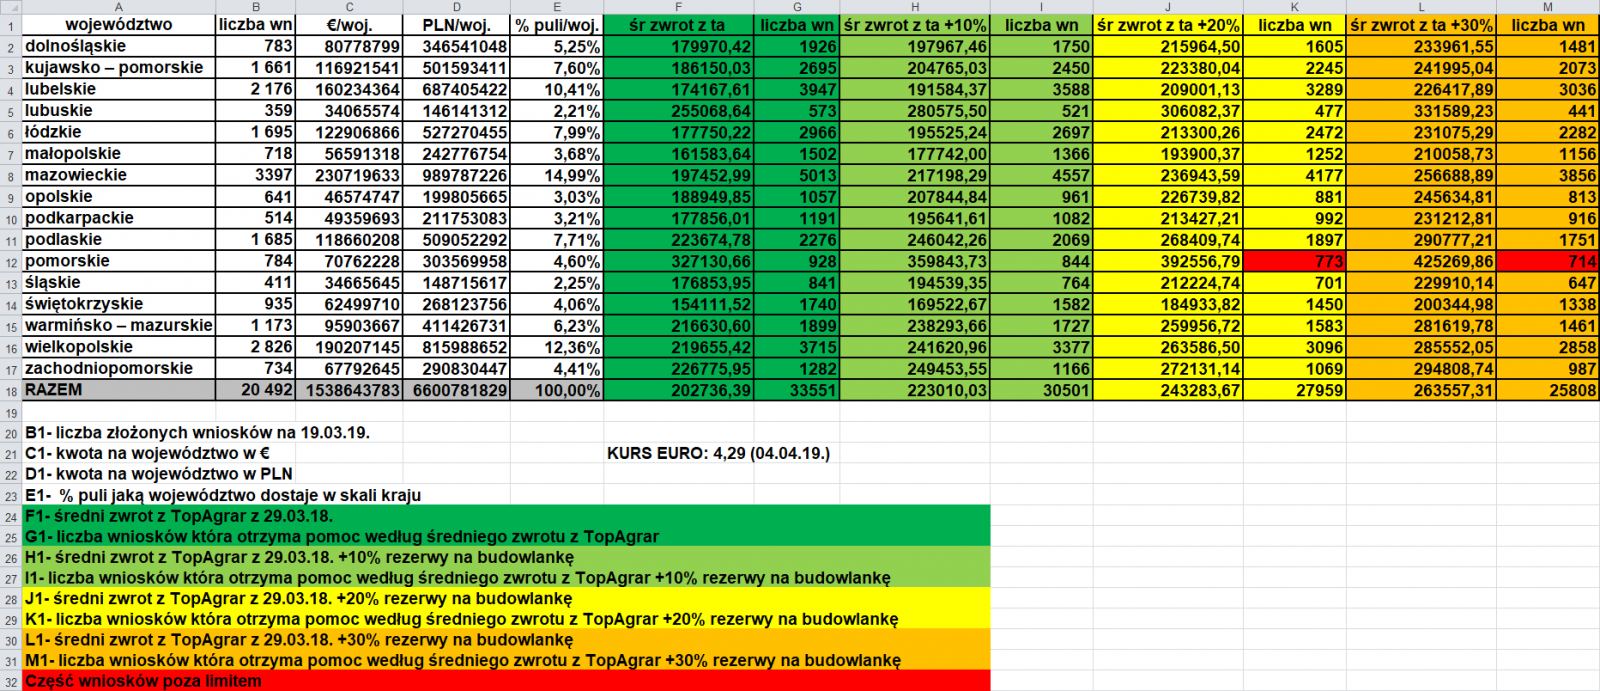
Task: Click the 'KURS EURO: 4,29' cell
Action: 718,453
